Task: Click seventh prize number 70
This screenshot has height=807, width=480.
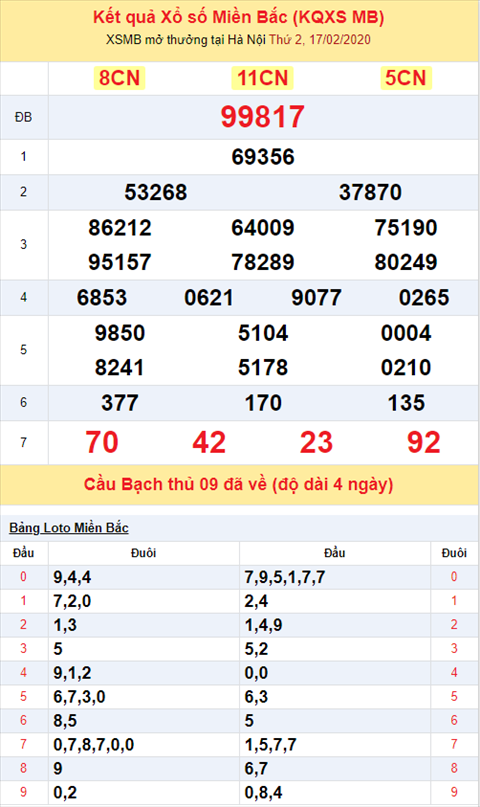Action: (102, 443)
